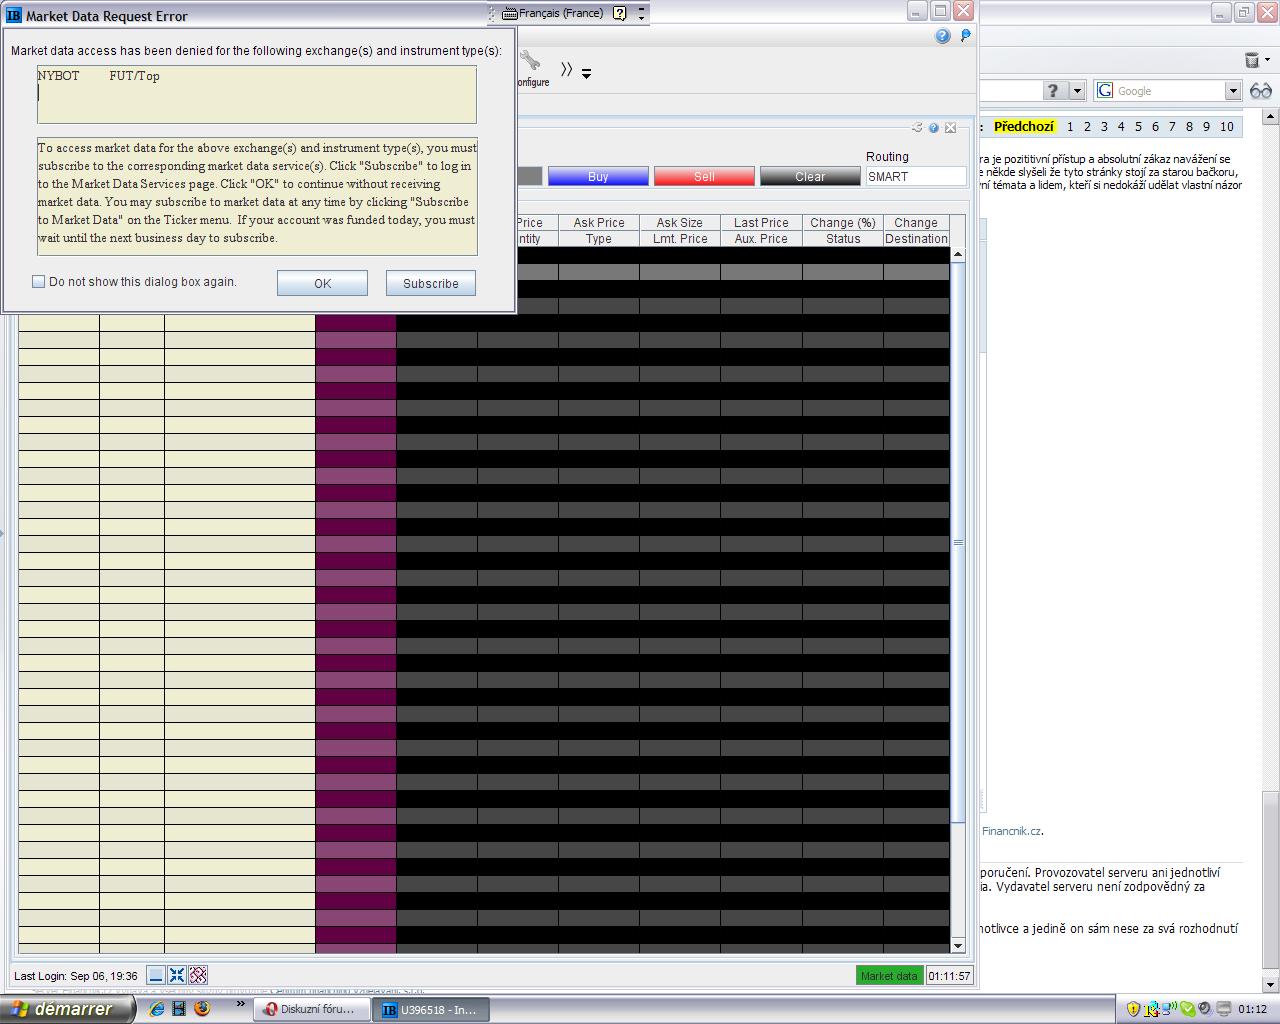The image size is (1280, 1024).
Task: Open the Financnik.cz link
Action: coord(1012,831)
